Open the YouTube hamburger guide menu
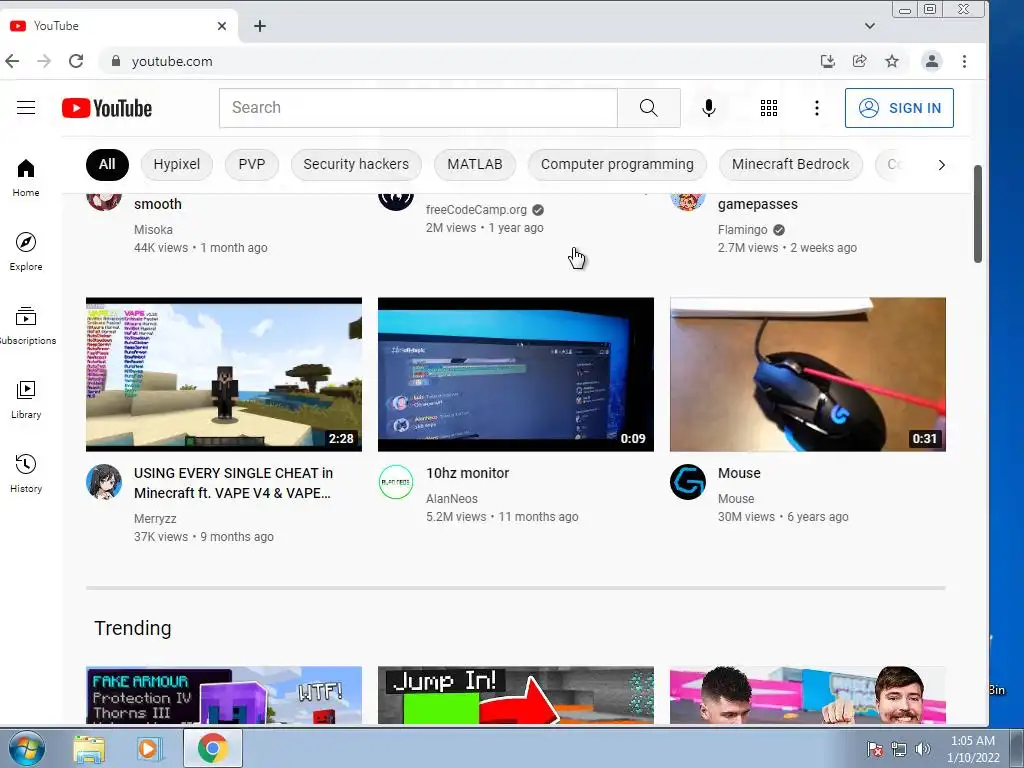1024x768 pixels. point(26,108)
